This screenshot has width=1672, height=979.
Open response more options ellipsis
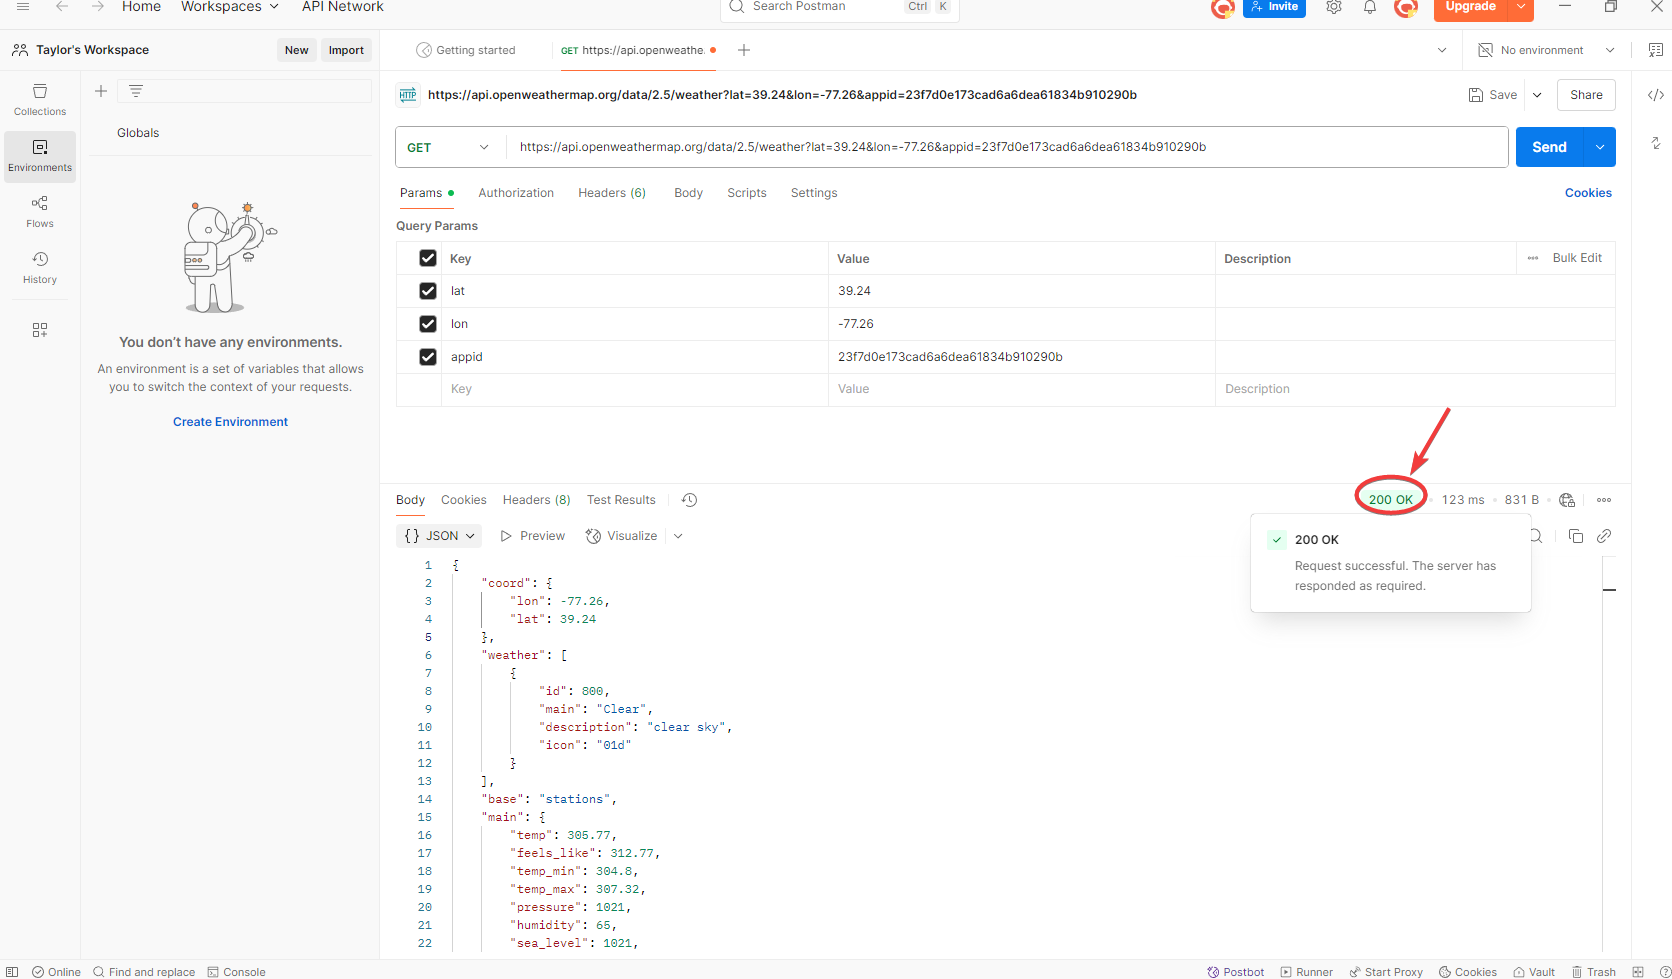(x=1604, y=500)
